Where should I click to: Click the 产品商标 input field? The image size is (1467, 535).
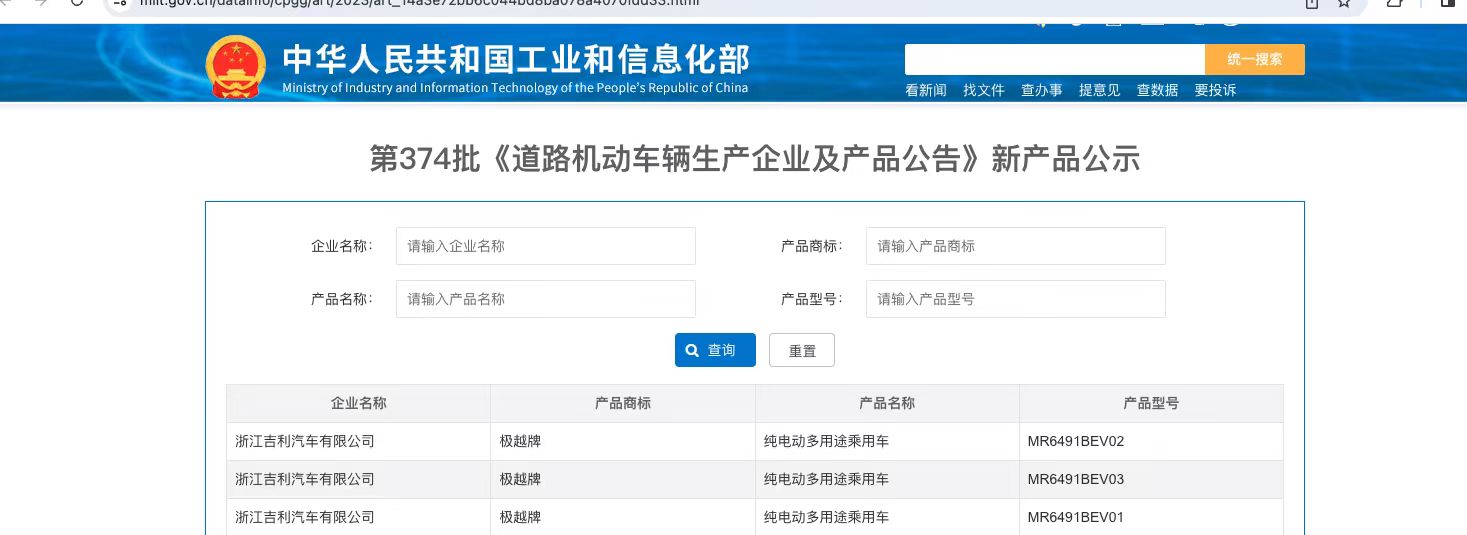point(1015,246)
